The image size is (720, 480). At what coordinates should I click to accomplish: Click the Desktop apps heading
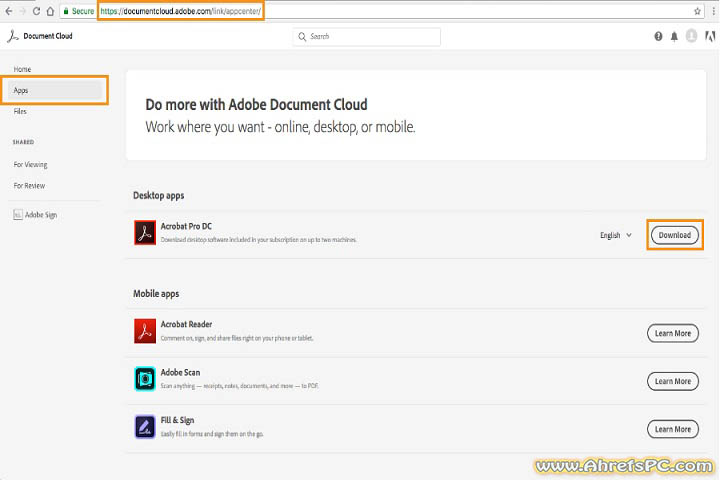pos(158,196)
